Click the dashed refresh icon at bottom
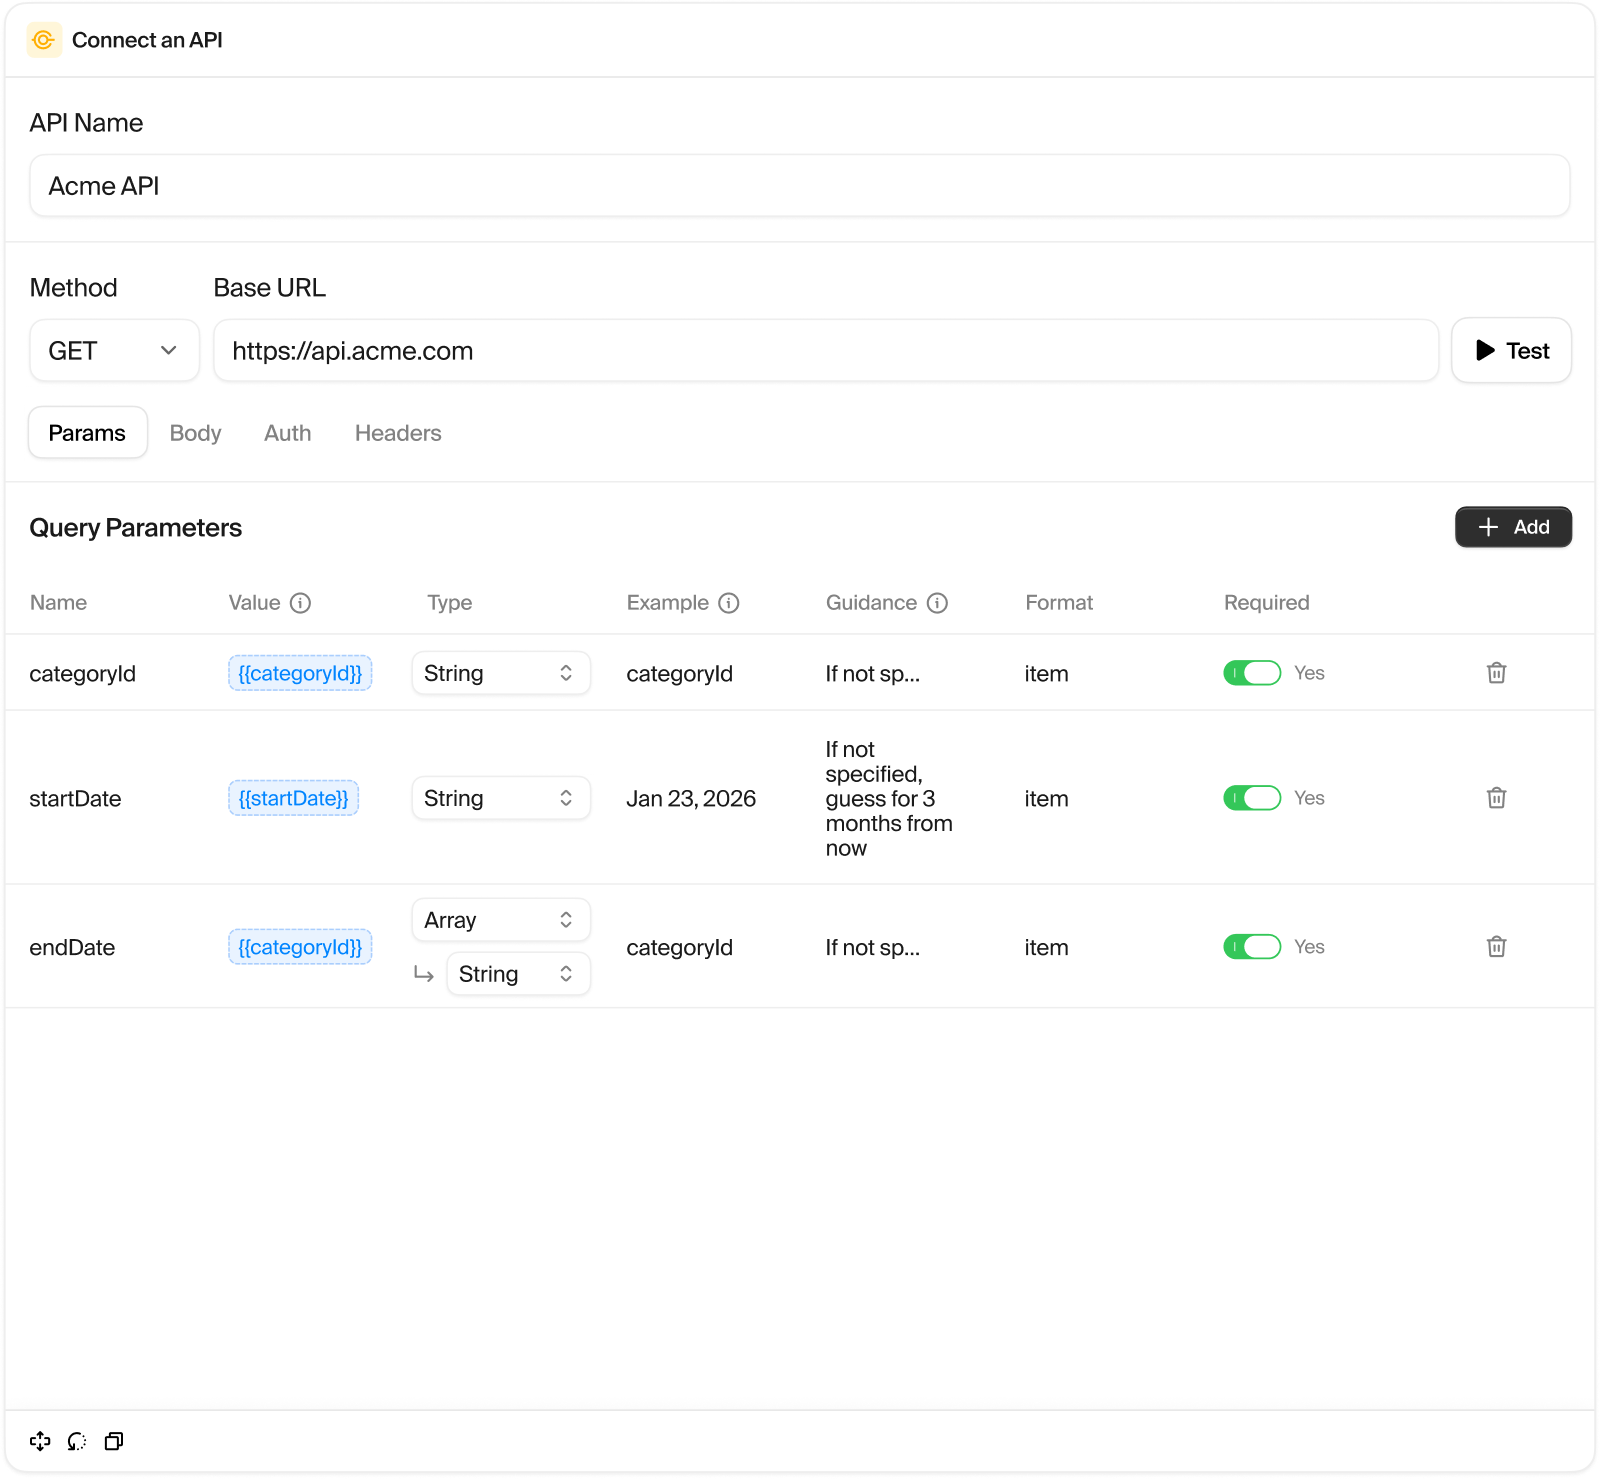This screenshot has width=1600, height=1479. pos(77,1441)
